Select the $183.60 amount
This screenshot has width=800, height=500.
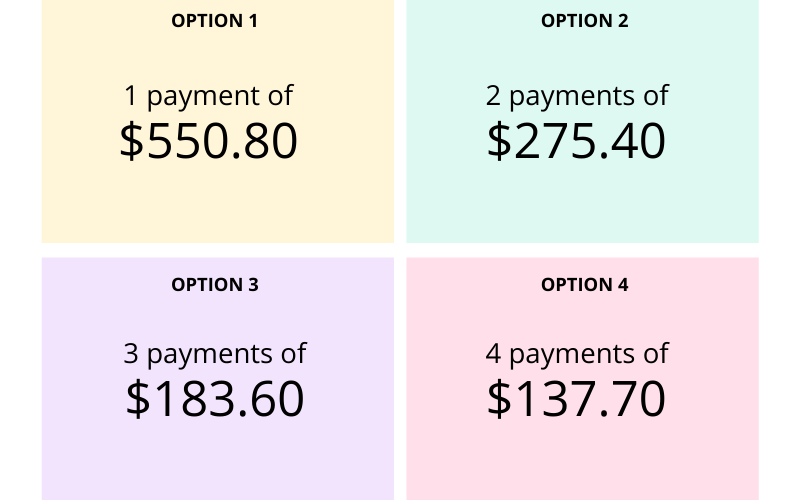(x=214, y=399)
